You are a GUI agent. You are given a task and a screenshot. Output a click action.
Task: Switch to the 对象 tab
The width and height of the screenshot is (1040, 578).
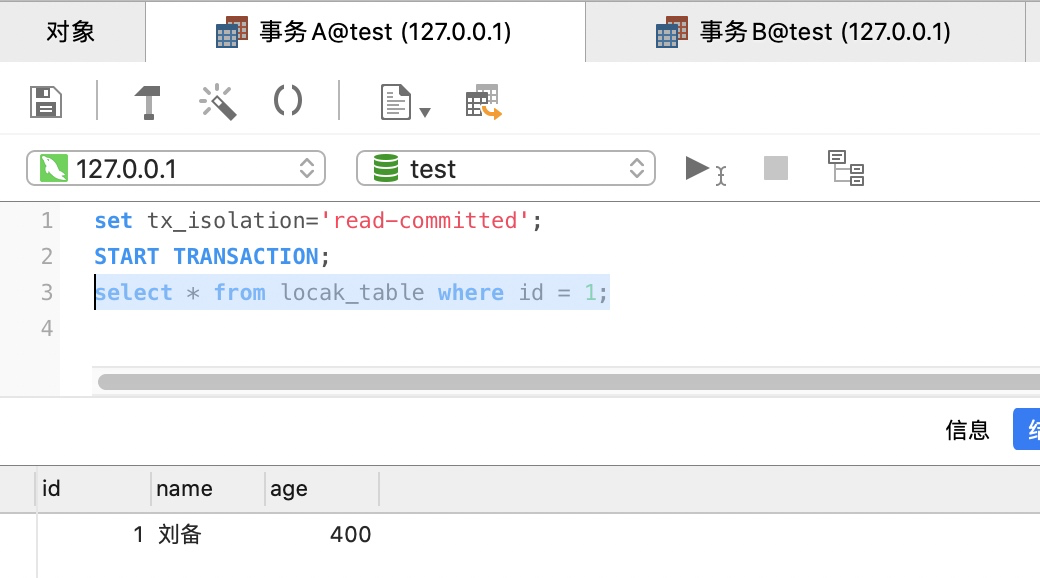pos(72,32)
